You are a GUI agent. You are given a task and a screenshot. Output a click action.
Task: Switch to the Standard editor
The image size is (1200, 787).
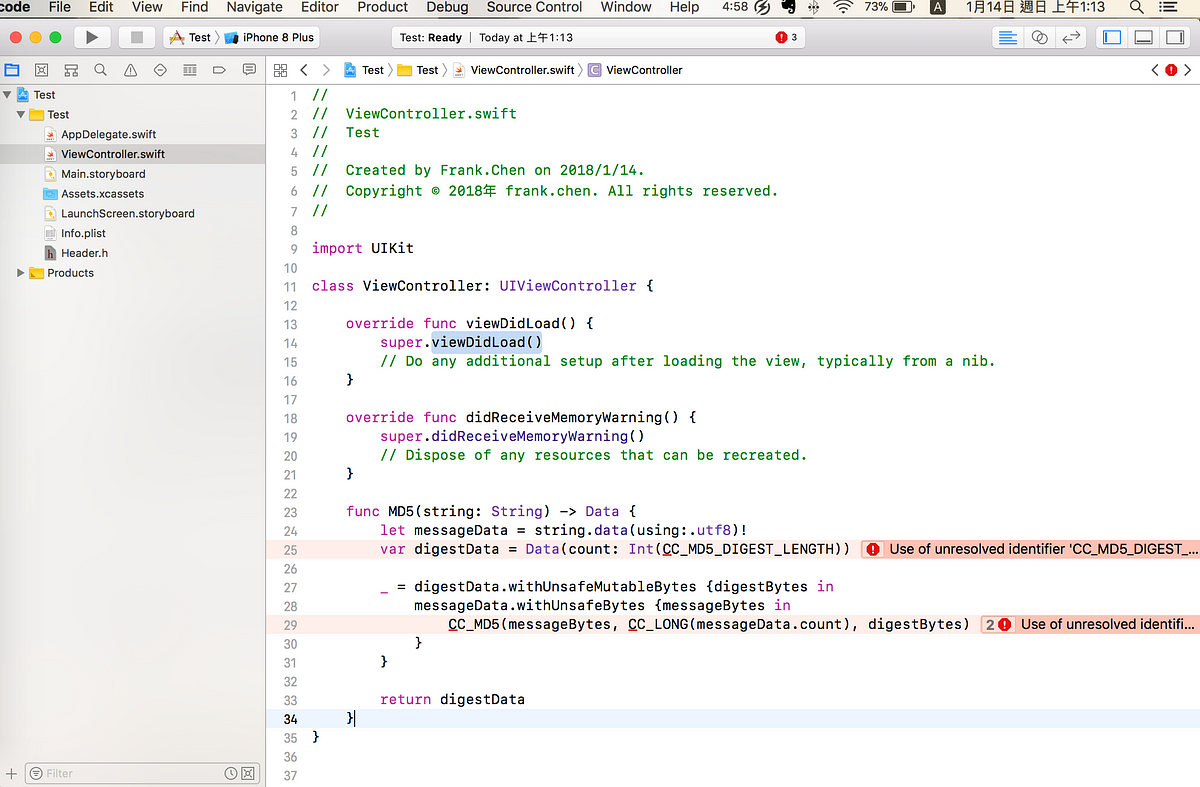coord(1008,37)
